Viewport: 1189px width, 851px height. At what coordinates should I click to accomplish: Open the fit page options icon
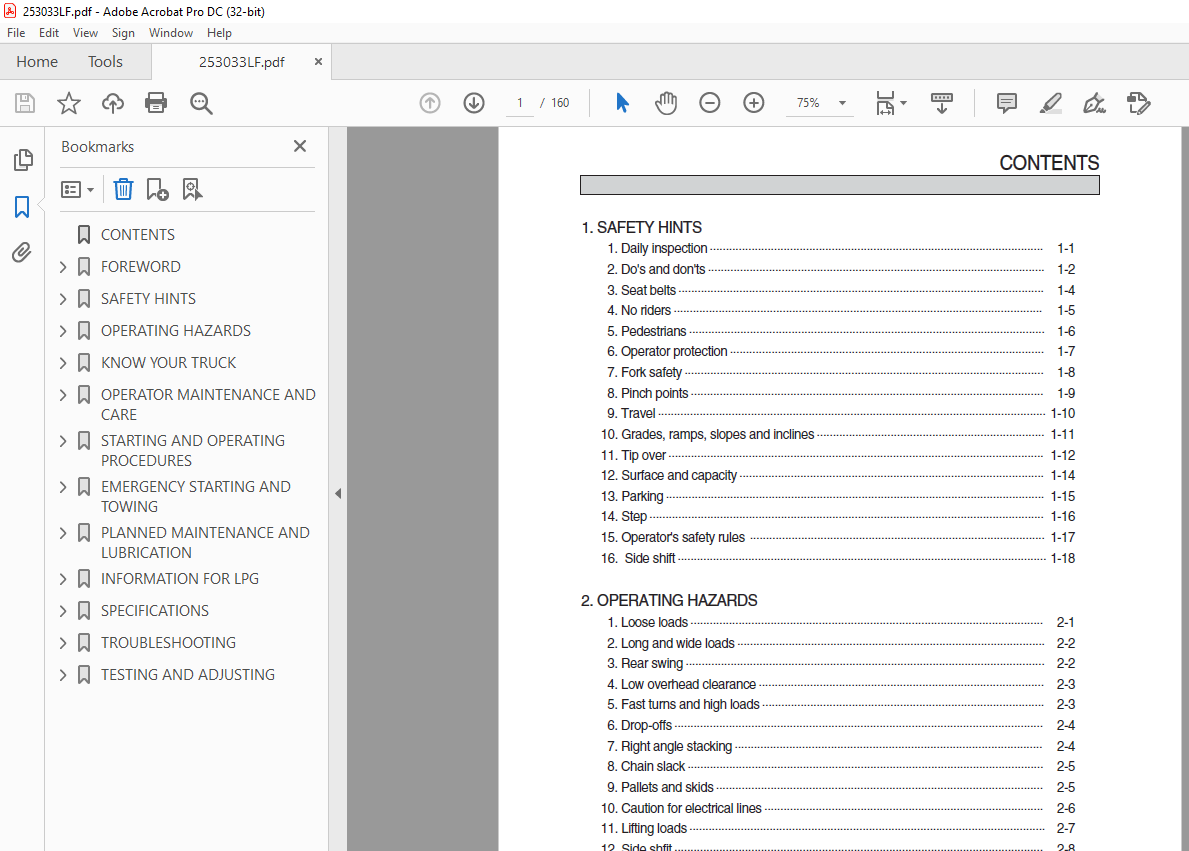pyautogui.click(x=890, y=103)
